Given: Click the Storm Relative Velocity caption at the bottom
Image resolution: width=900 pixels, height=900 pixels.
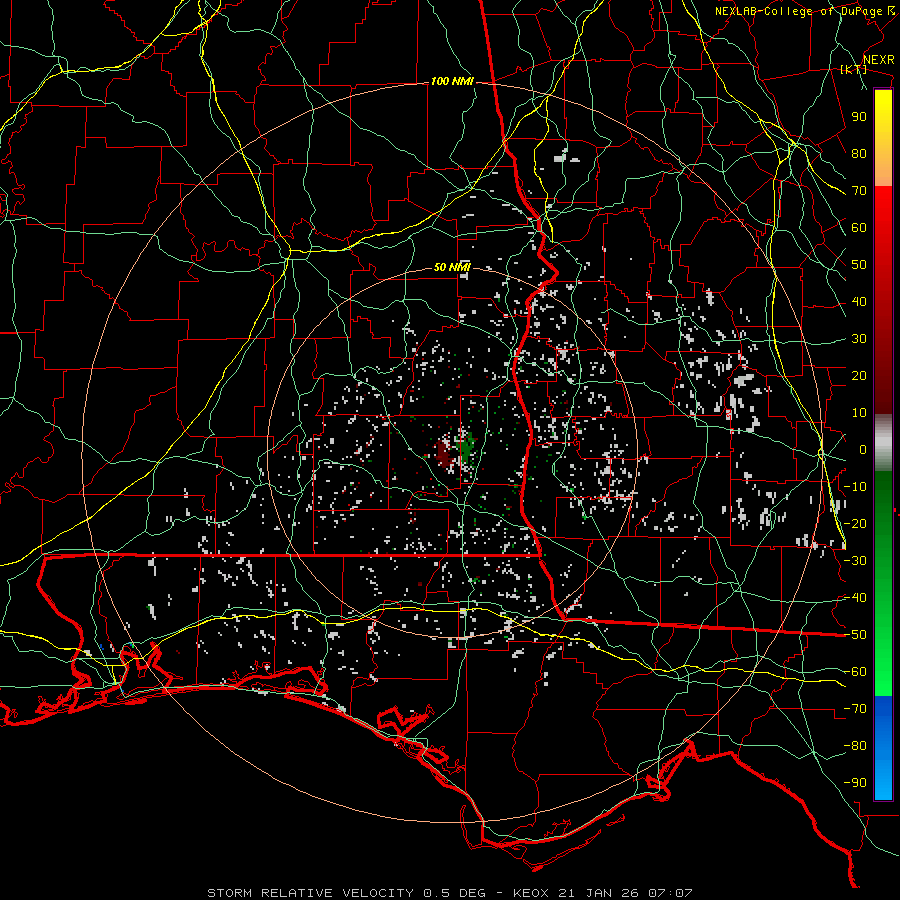Looking at the screenshot, I should click(x=449, y=893).
